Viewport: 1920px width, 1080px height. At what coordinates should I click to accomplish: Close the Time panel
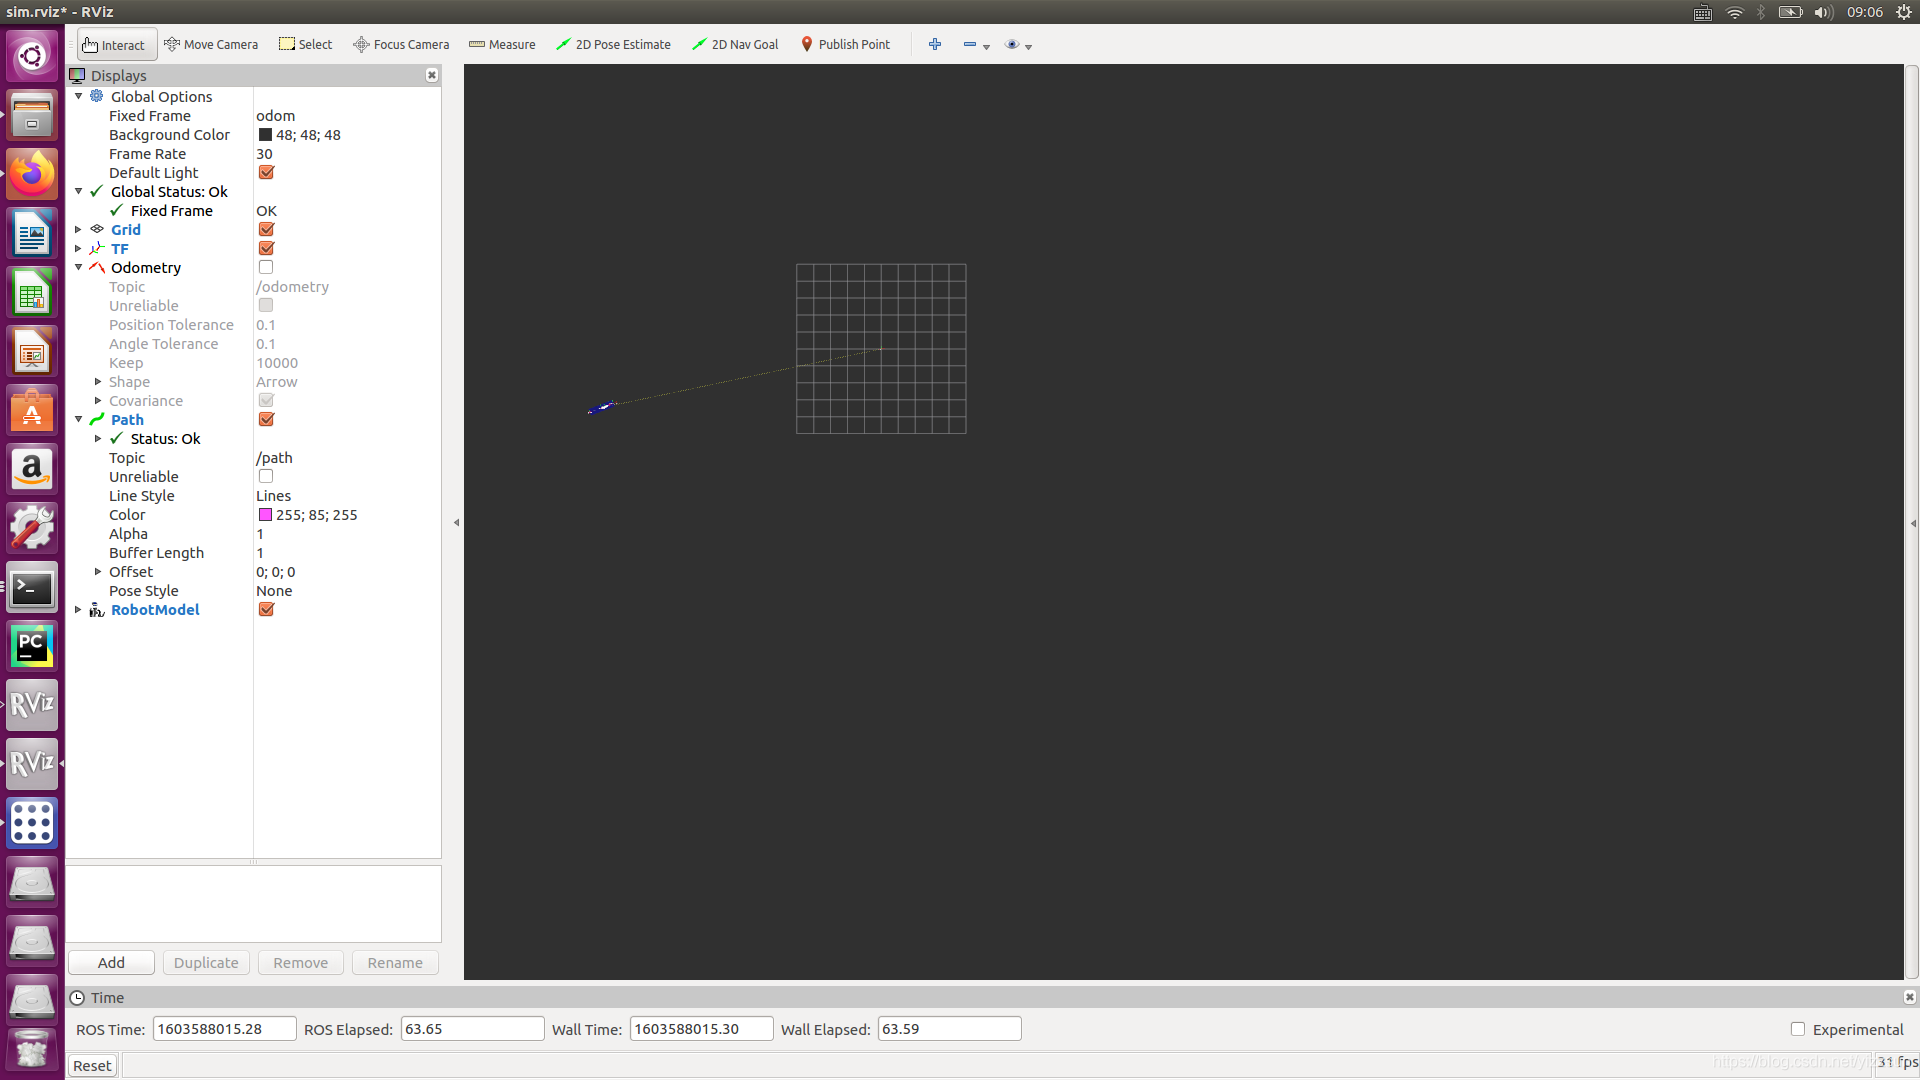1909,997
